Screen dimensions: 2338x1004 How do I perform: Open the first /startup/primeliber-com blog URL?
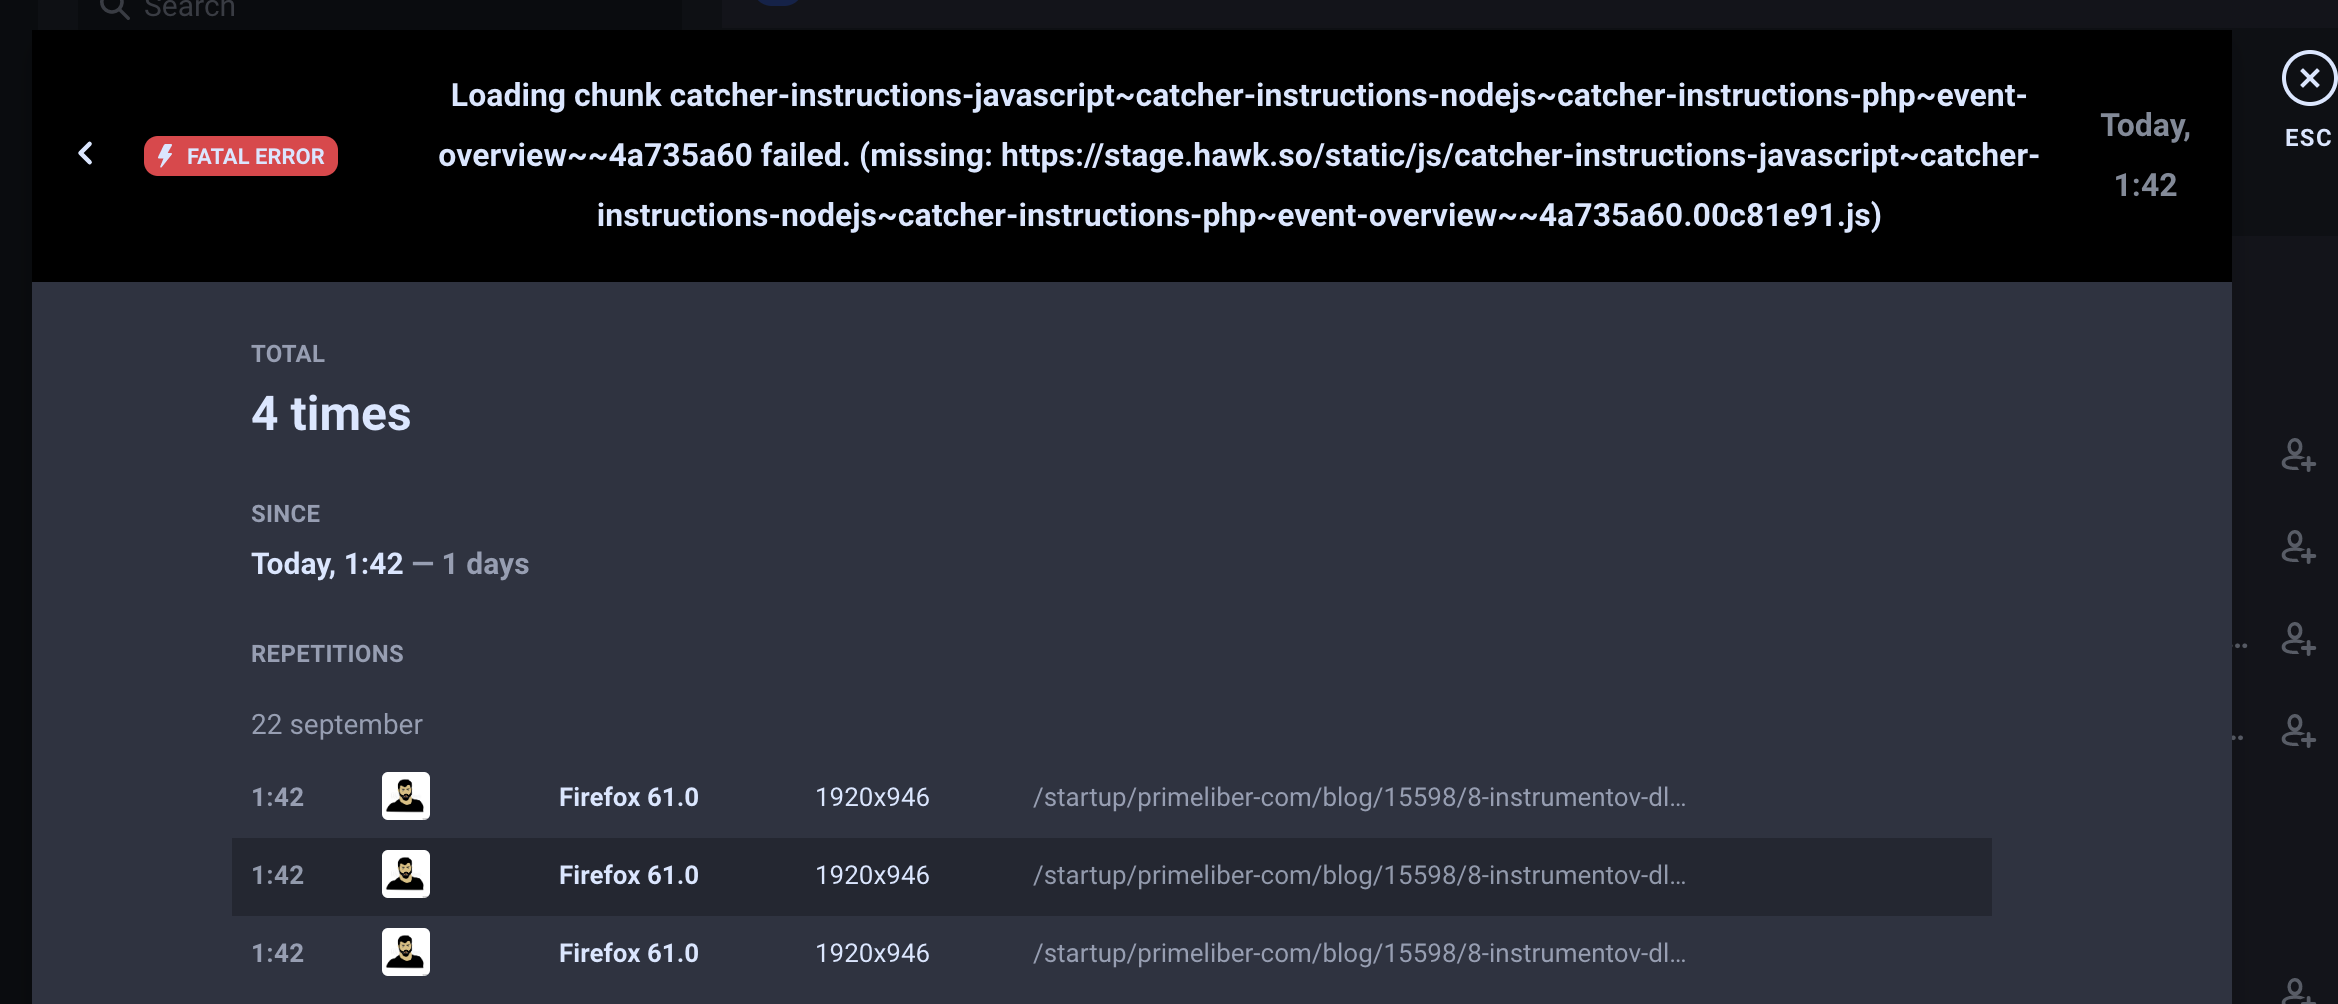coord(1359,797)
